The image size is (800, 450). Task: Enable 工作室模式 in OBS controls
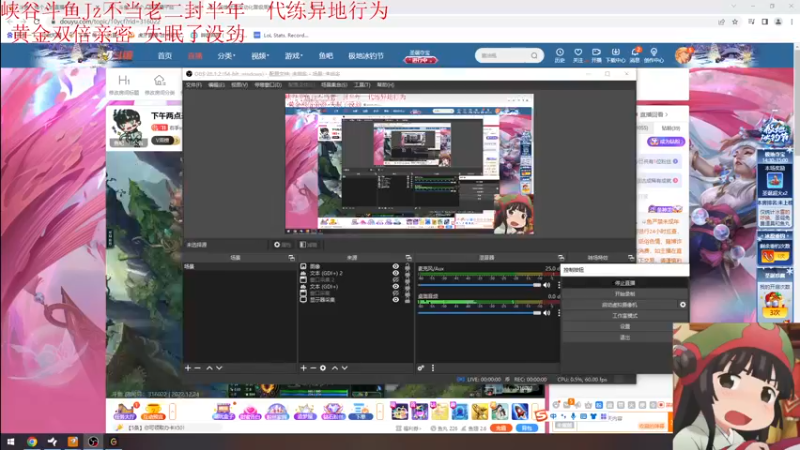624,316
